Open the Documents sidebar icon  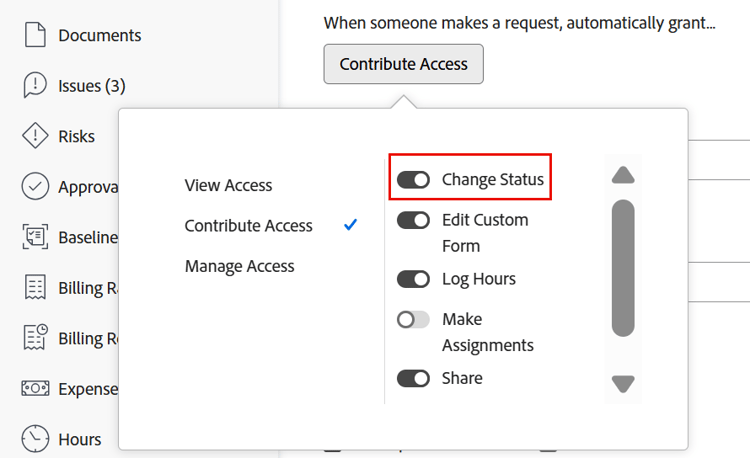(x=35, y=35)
